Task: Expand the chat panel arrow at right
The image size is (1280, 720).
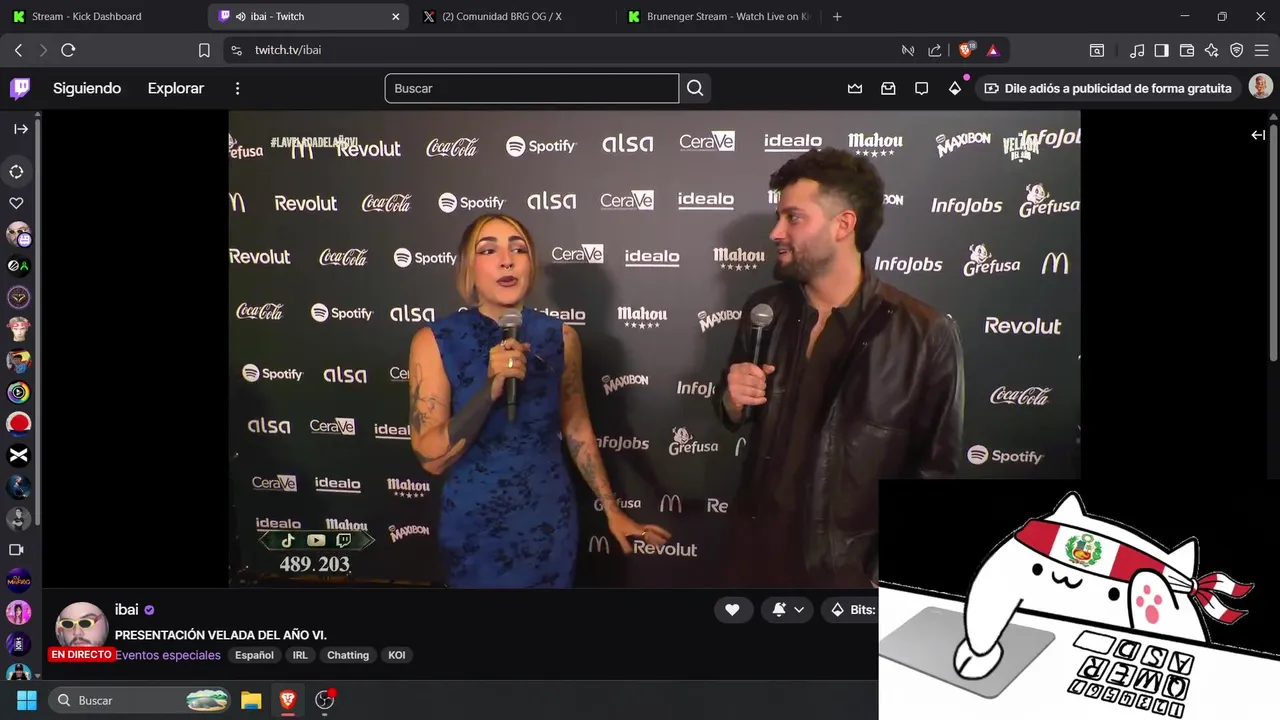Action: [1258, 135]
